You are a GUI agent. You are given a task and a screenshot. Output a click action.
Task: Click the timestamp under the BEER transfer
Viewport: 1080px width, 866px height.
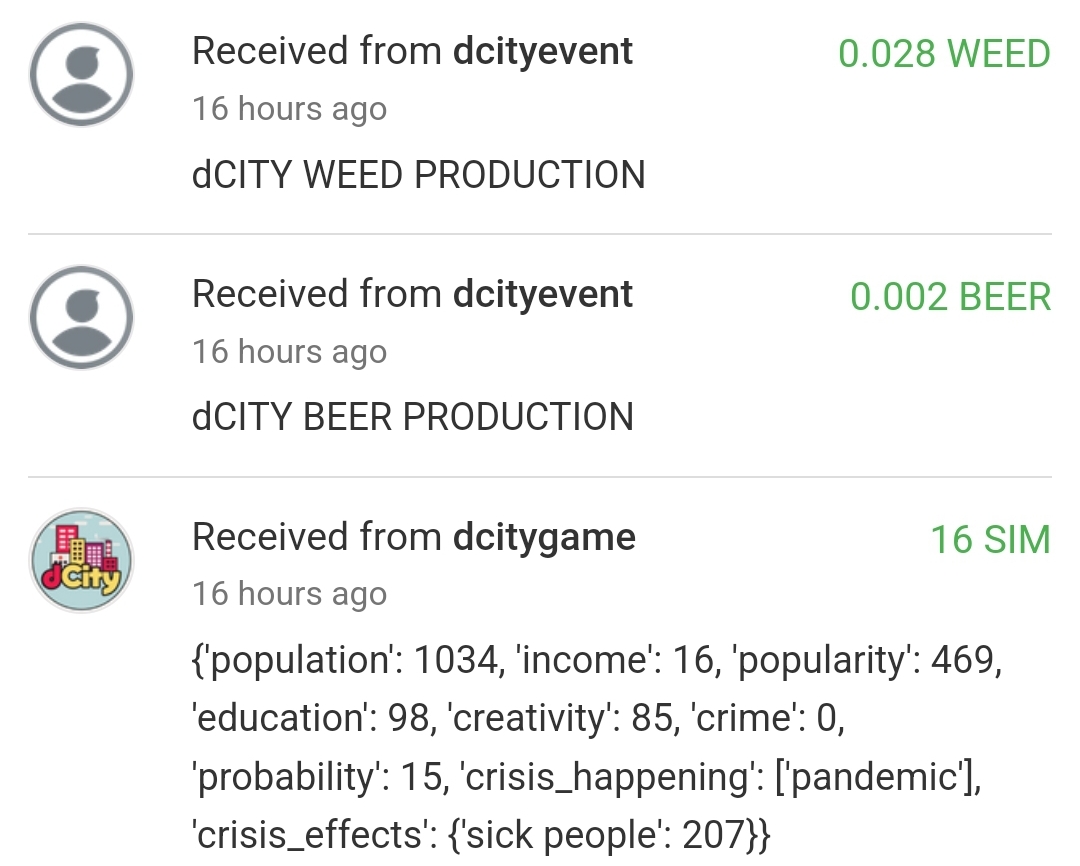pos(289,351)
